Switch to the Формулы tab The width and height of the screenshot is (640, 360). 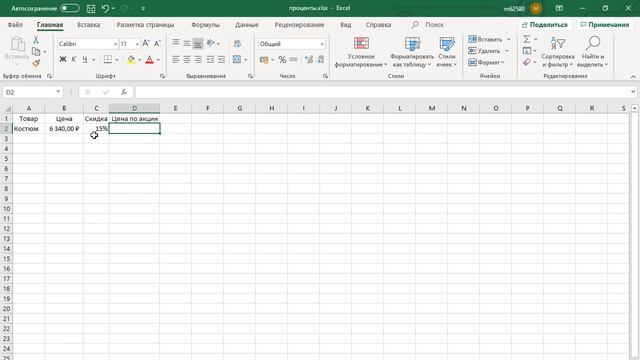click(x=205, y=25)
